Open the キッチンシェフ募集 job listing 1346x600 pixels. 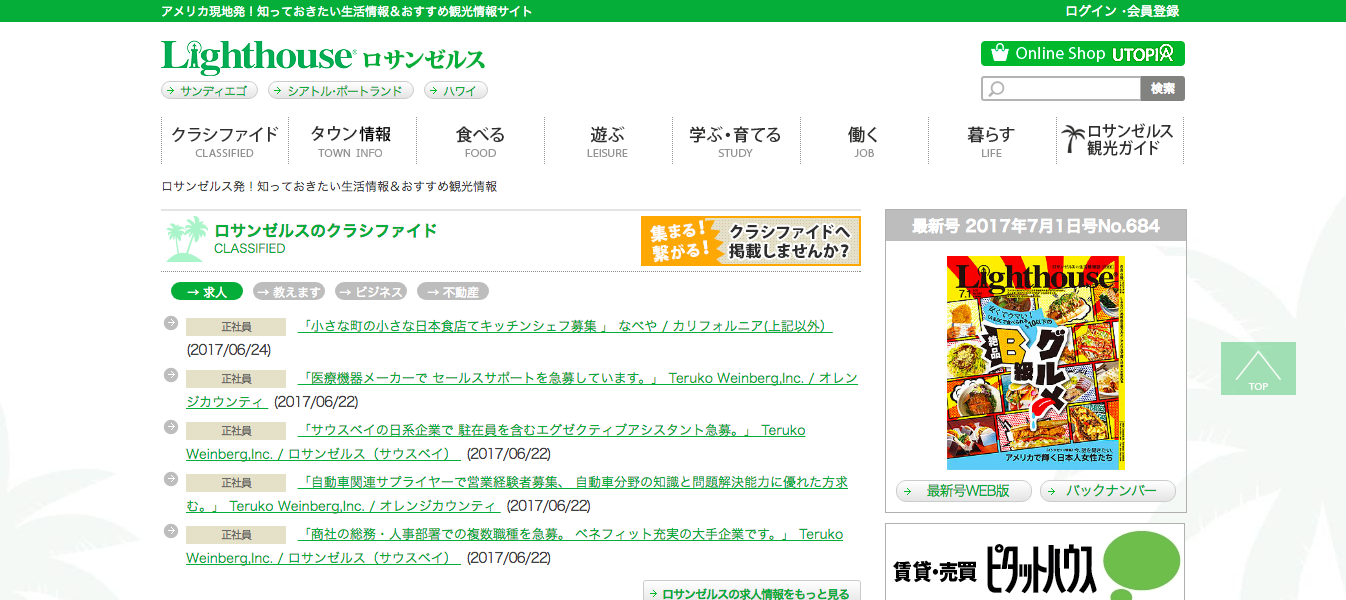pos(565,326)
